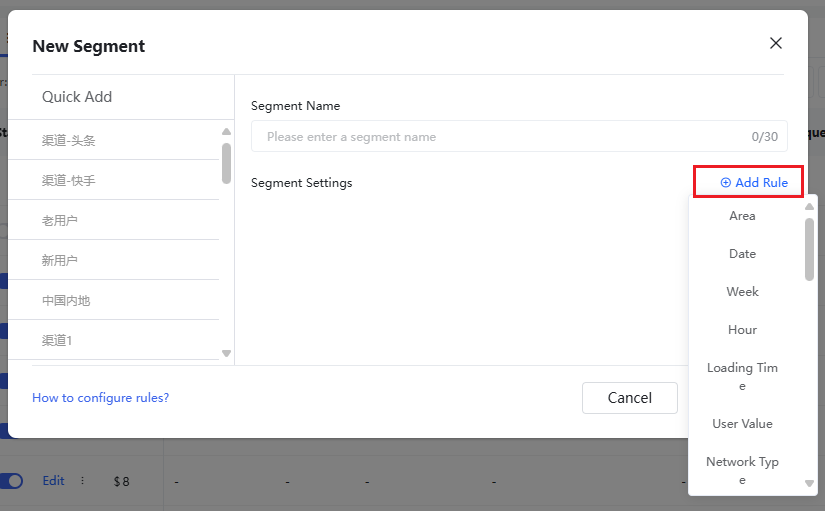Close the New Segment dialog

(775, 44)
